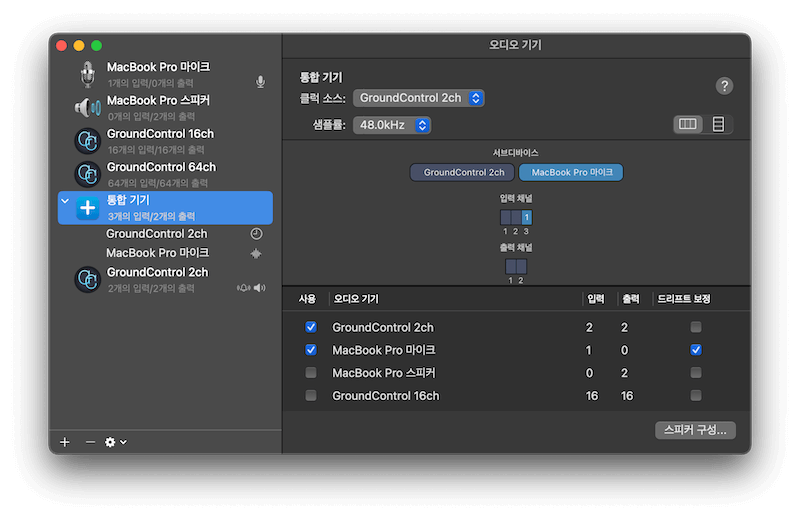800x519 pixels.
Task: Enable drift correction for MacBook Pro 스피커
Action: (x=695, y=373)
